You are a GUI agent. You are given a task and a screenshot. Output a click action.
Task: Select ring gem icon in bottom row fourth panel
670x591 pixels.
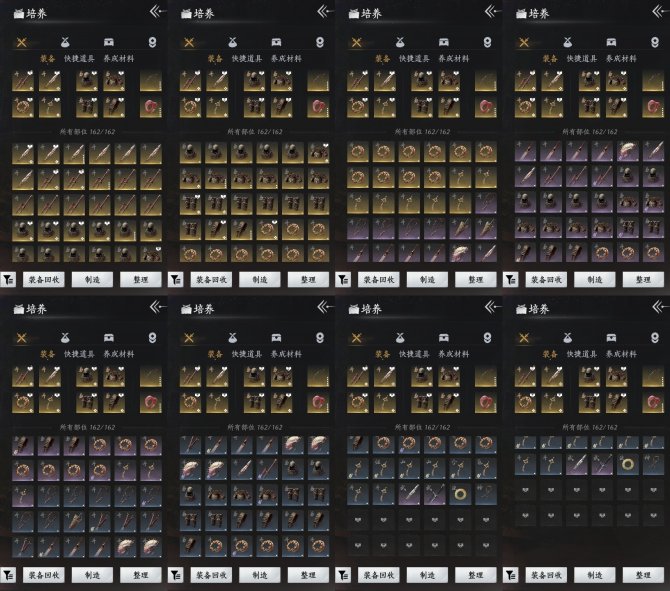tap(655, 338)
